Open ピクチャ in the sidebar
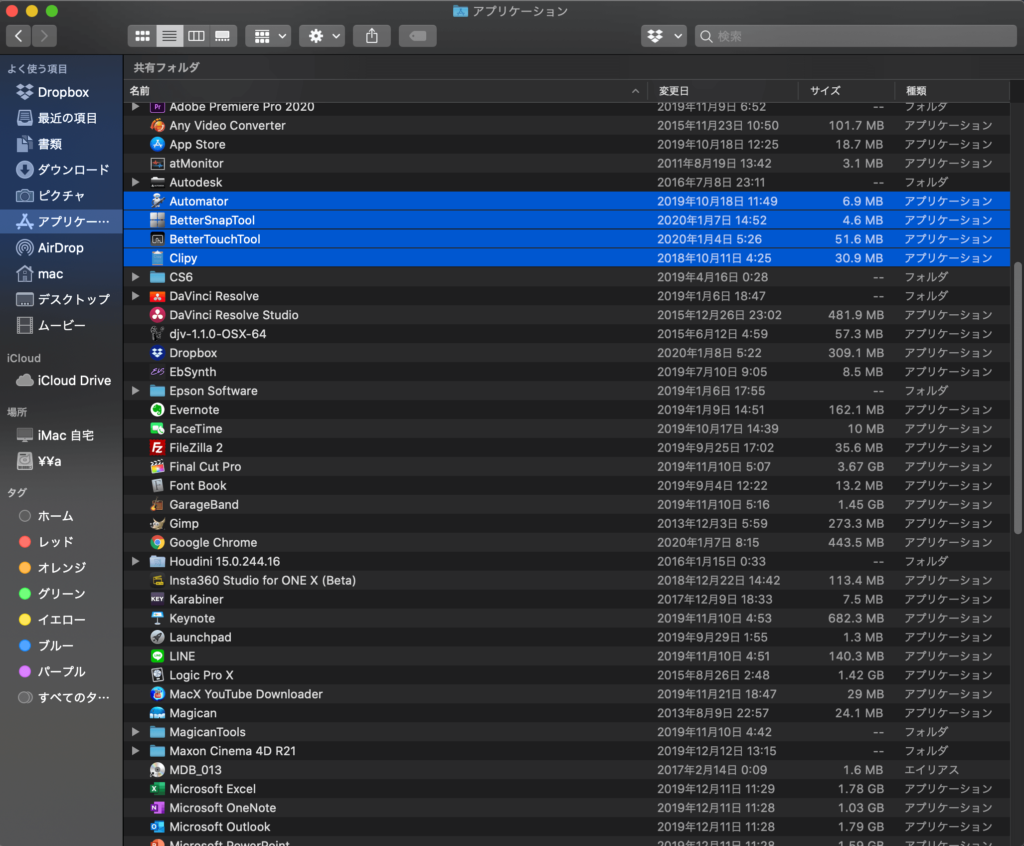 pyautogui.click(x=61, y=195)
